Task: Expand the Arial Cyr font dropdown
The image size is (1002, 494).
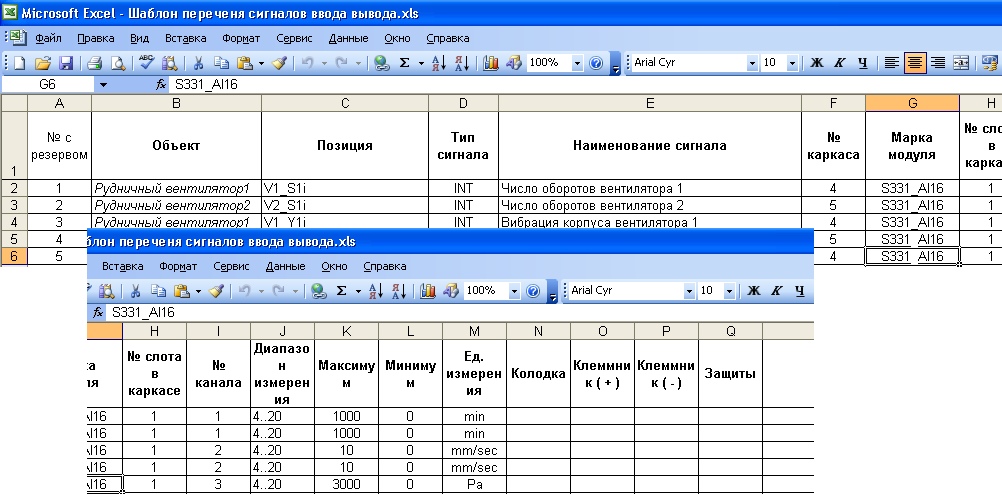Action: (752, 63)
